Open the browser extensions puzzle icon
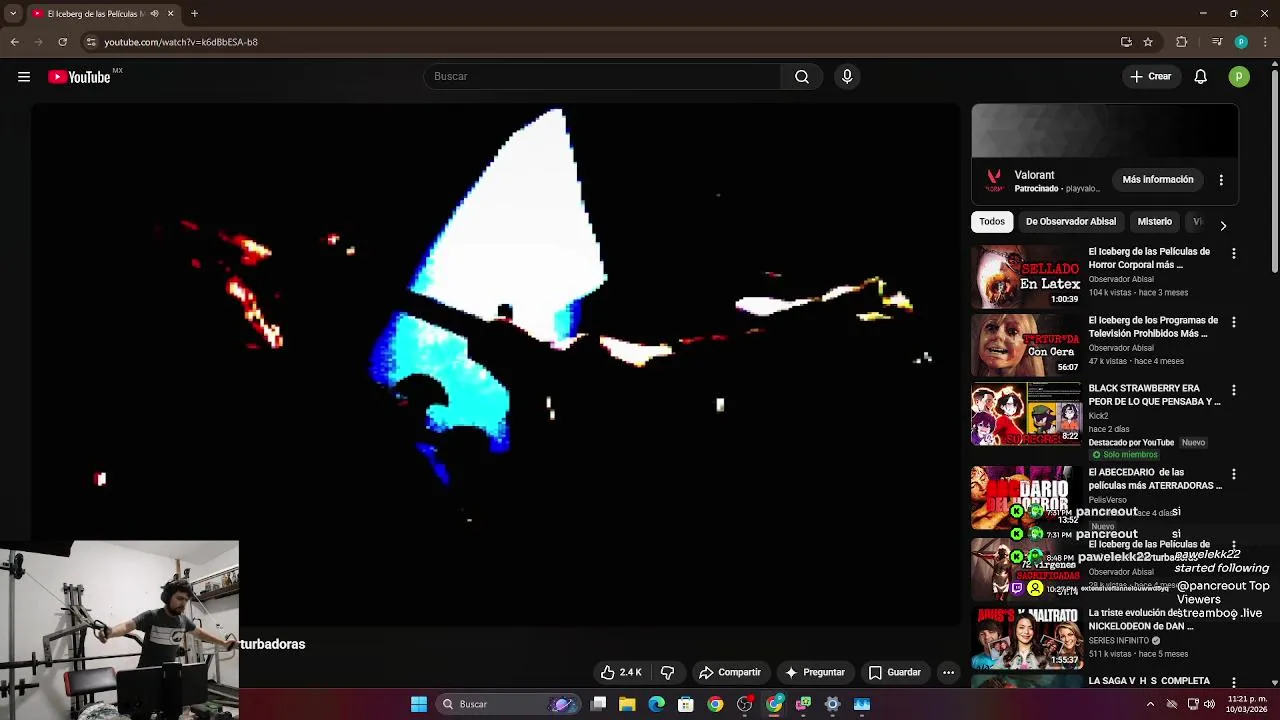This screenshot has width=1280, height=720. click(x=1181, y=42)
